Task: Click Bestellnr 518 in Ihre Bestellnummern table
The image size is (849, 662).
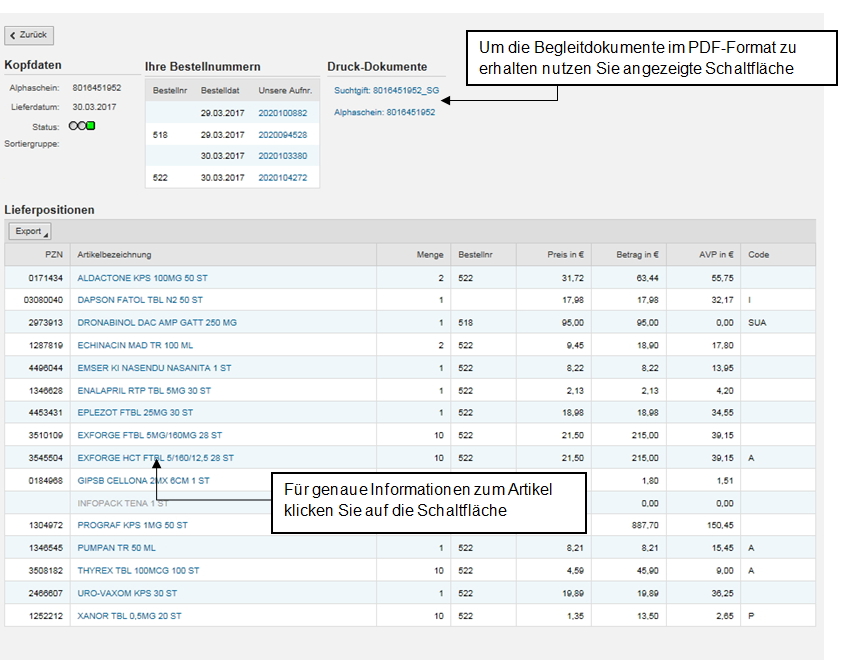Action: (x=160, y=135)
